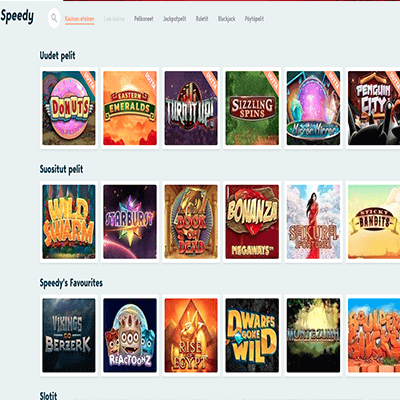The image size is (400, 400).
Task: Launch the Penguin City game
Action: (374, 108)
